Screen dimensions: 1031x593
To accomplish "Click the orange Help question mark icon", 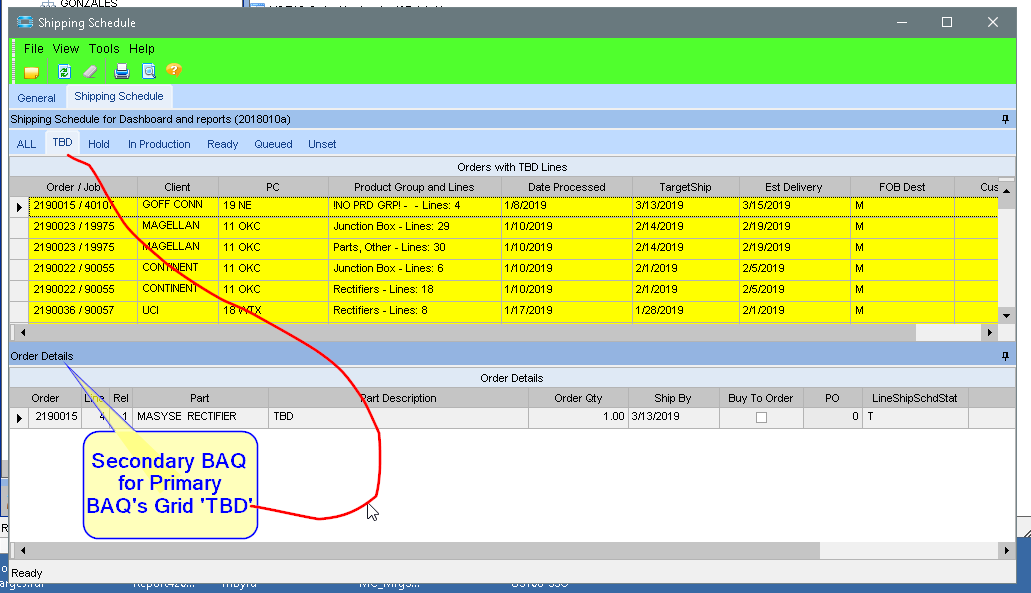I will tap(174, 71).
